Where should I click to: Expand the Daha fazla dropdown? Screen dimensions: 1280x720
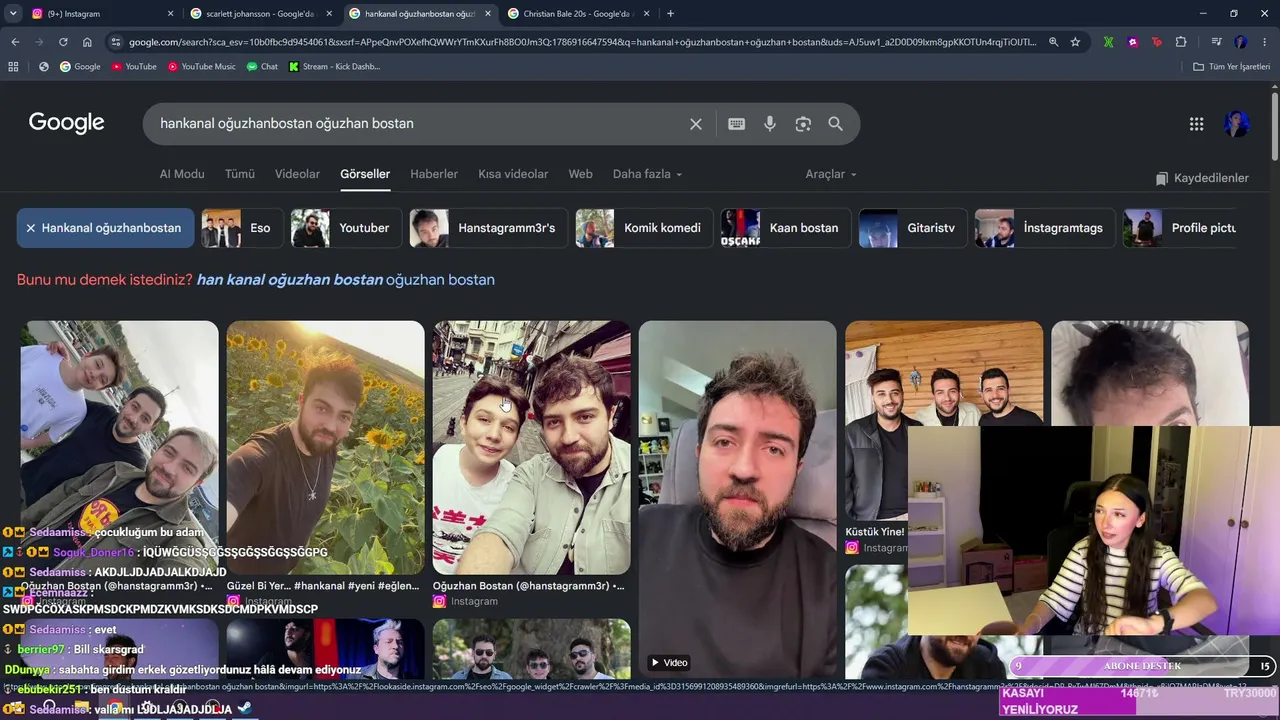click(x=647, y=174)
